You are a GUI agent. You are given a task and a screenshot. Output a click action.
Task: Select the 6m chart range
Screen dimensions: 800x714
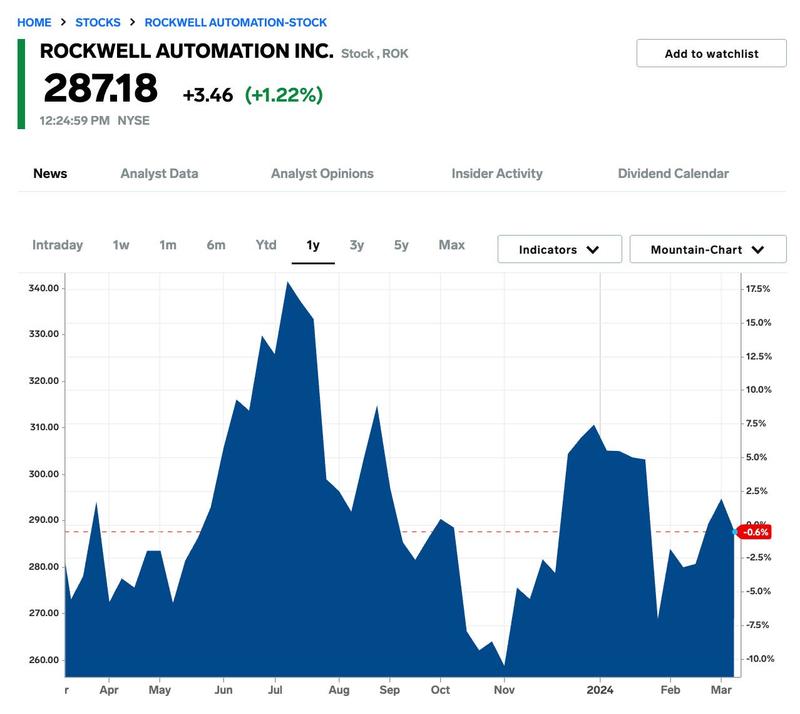click(x=216, y=245)
